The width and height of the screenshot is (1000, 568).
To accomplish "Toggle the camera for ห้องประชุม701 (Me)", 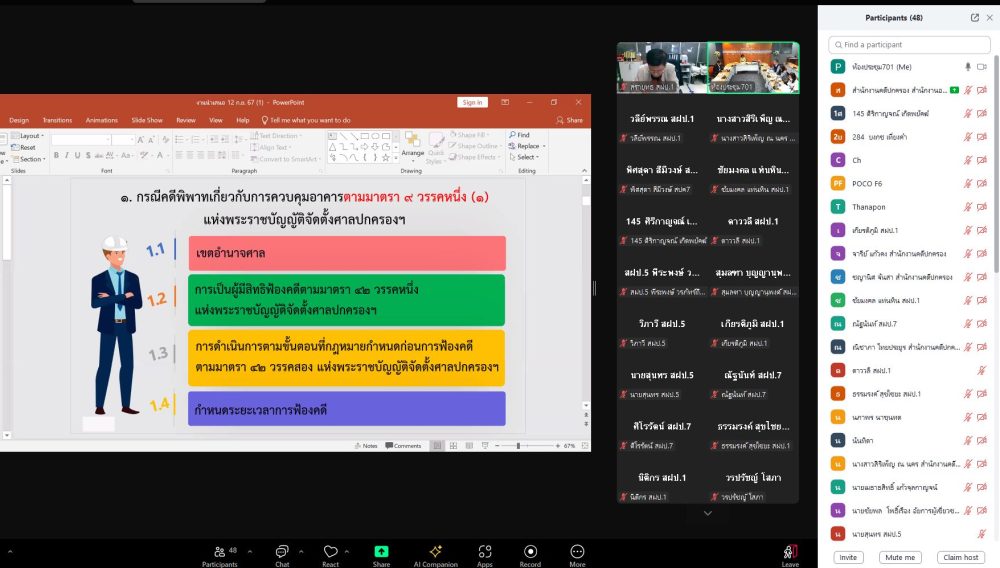I will pos(982,66).
